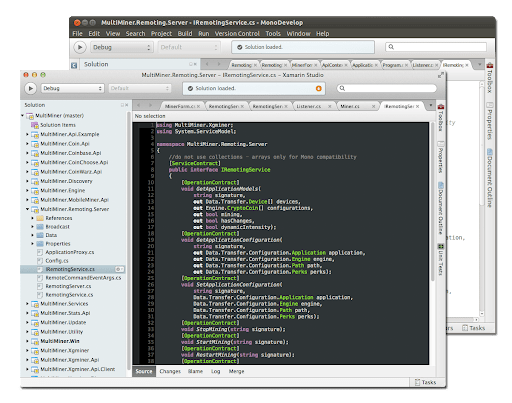Viewport: 512px width, 403px height.
Task: Click the orange update notification icon
Action: click(319, 88)
